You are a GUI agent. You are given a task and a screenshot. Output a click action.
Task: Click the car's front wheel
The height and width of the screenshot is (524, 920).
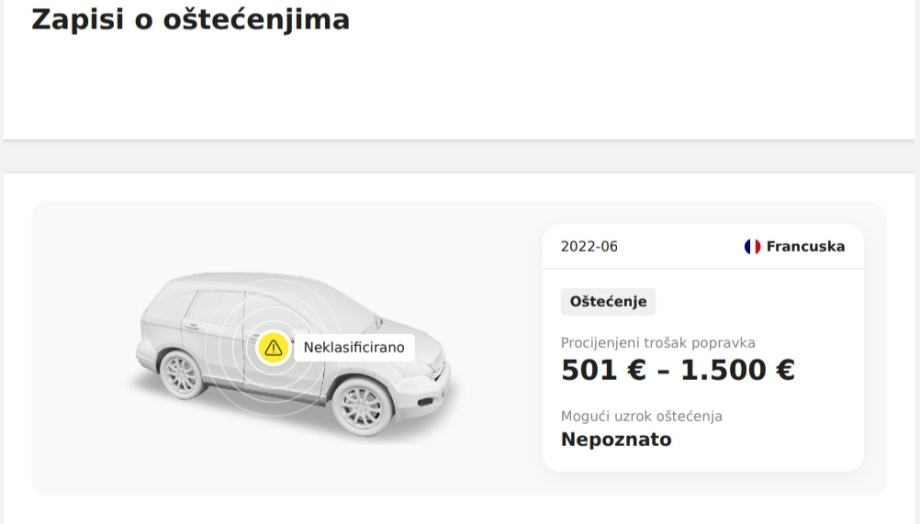[x=359, y=403]
